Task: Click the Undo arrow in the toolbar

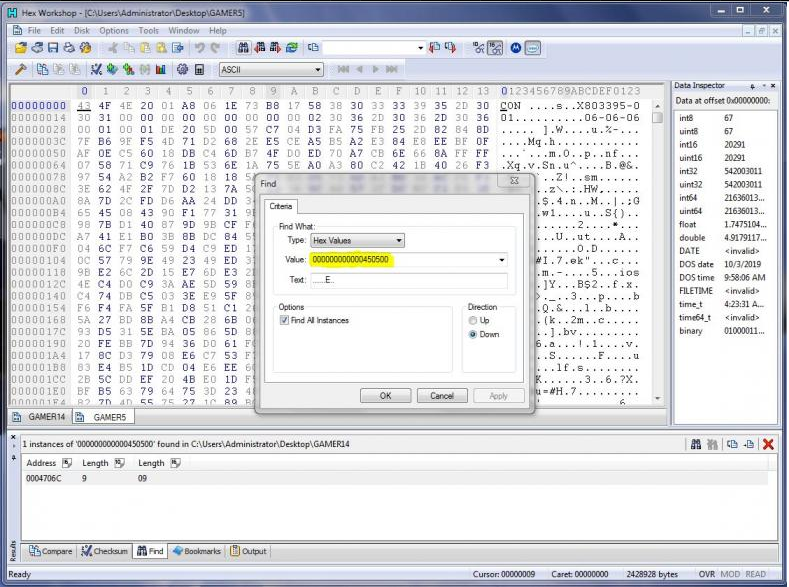Action: pyautogui.click(x=200, y=48)
